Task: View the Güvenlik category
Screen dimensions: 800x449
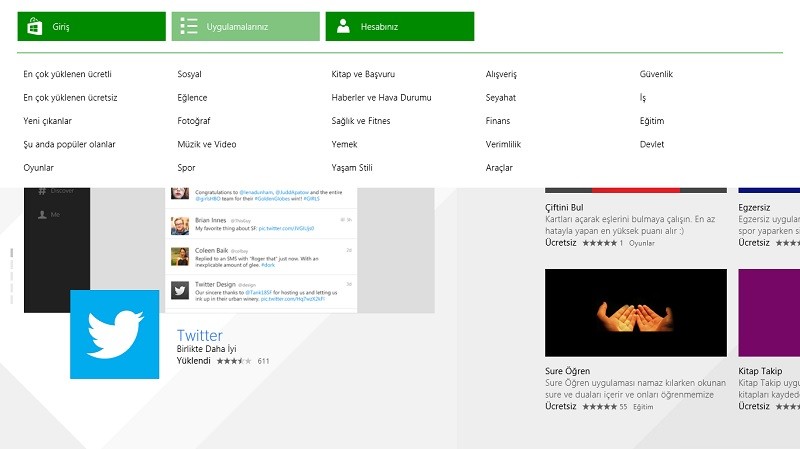Action: point(656,74)
